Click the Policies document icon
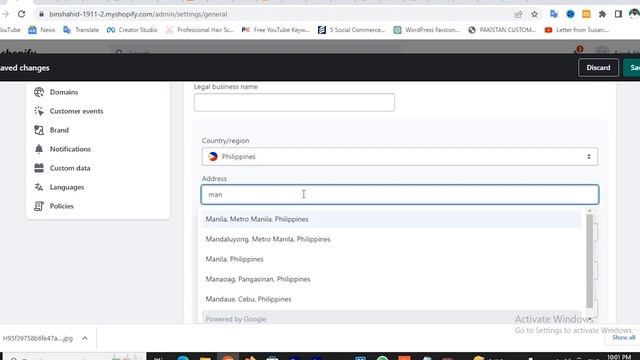This screenshot has width=640, height=360. coord(39,206)
